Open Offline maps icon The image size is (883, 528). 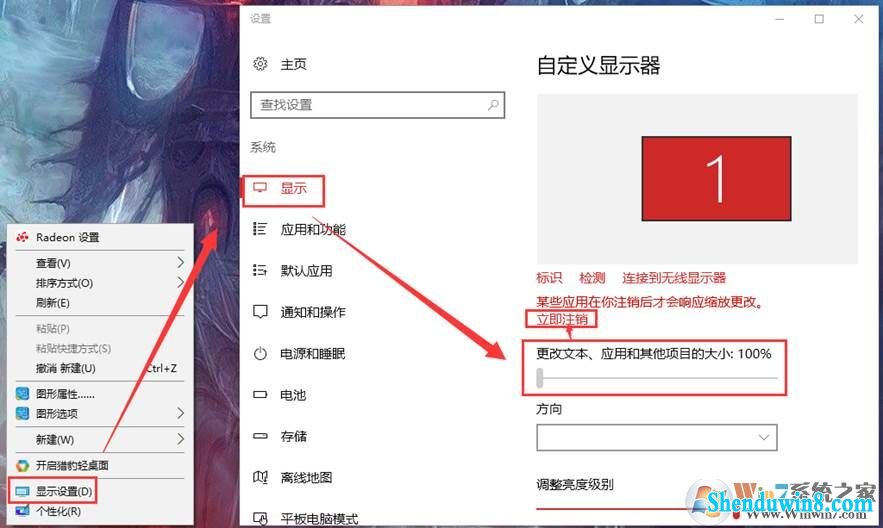(x=260, y=477)
